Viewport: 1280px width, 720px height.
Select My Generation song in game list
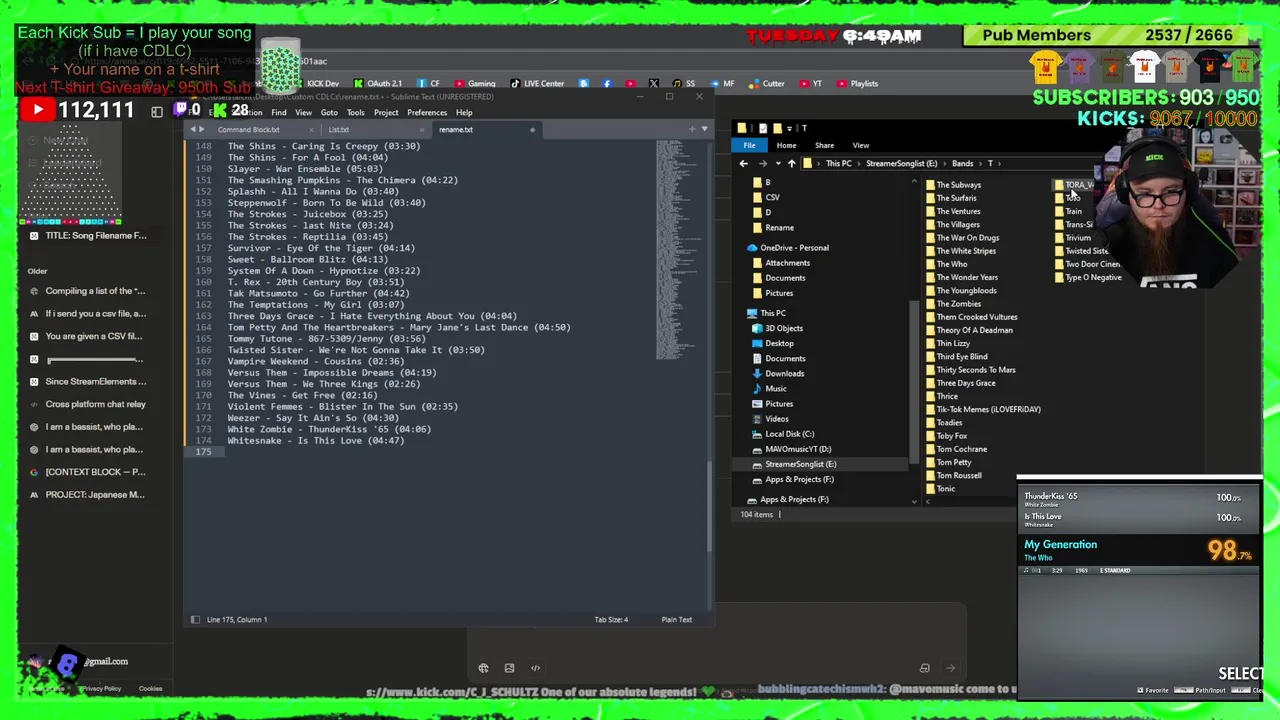1139,550
